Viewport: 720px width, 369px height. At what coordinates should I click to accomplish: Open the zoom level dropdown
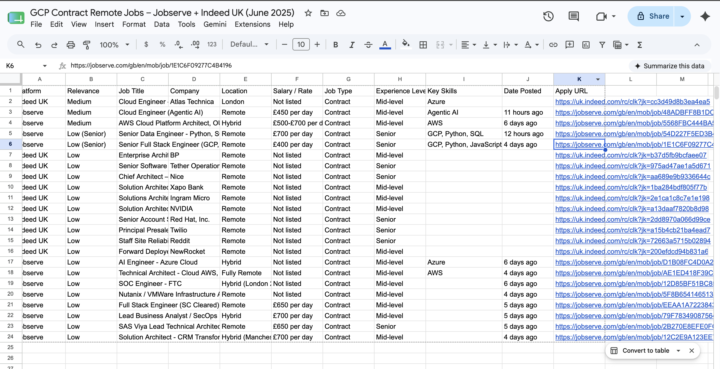point(114,45)
